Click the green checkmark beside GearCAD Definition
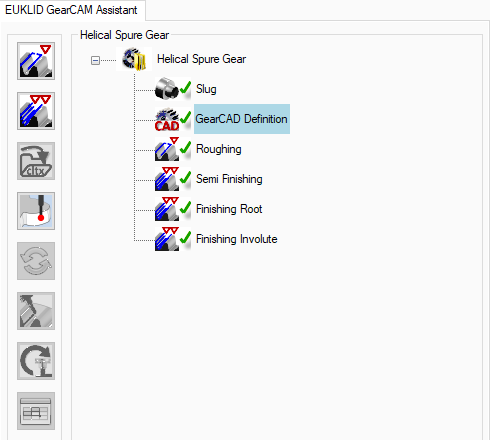This screenshot has height=440, width=490. click(185, 118)
